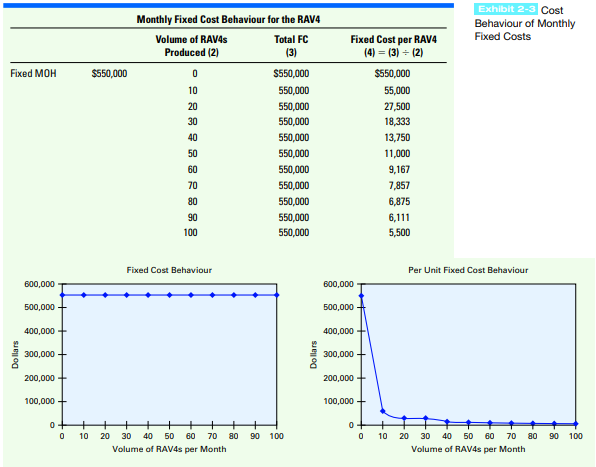Screen dimensions: 596x467
Task: Select the 'Monthly Fixed Cost Behaviour for the RAV4' title
Action: [x=228, y=19]
